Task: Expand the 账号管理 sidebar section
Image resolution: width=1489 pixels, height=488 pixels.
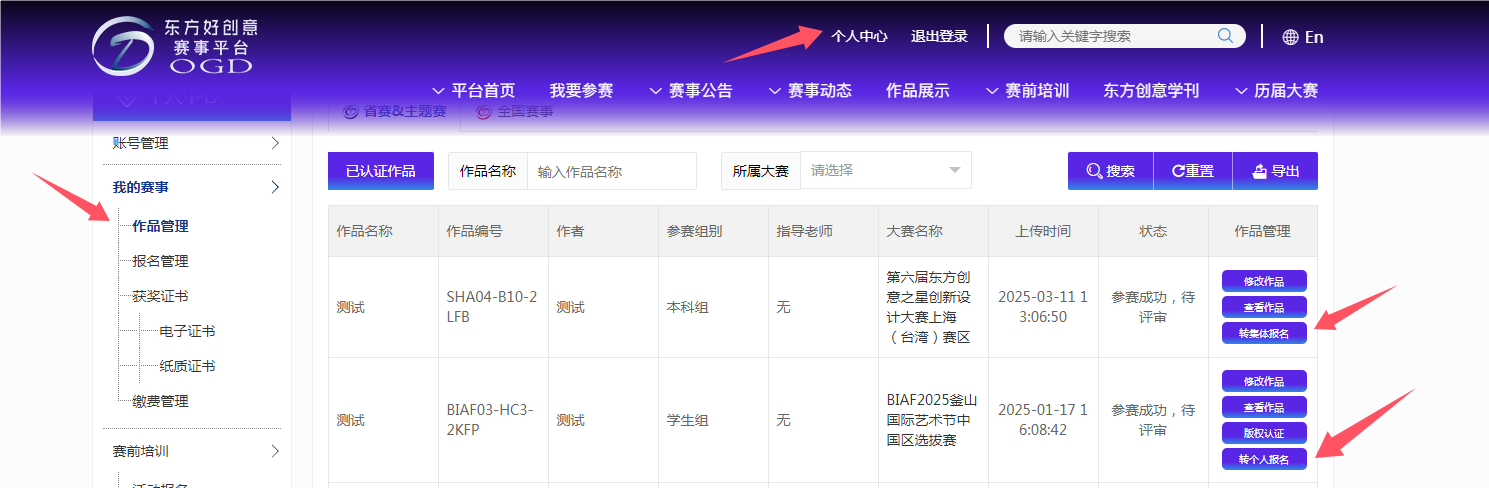Action: pos(275,143)
